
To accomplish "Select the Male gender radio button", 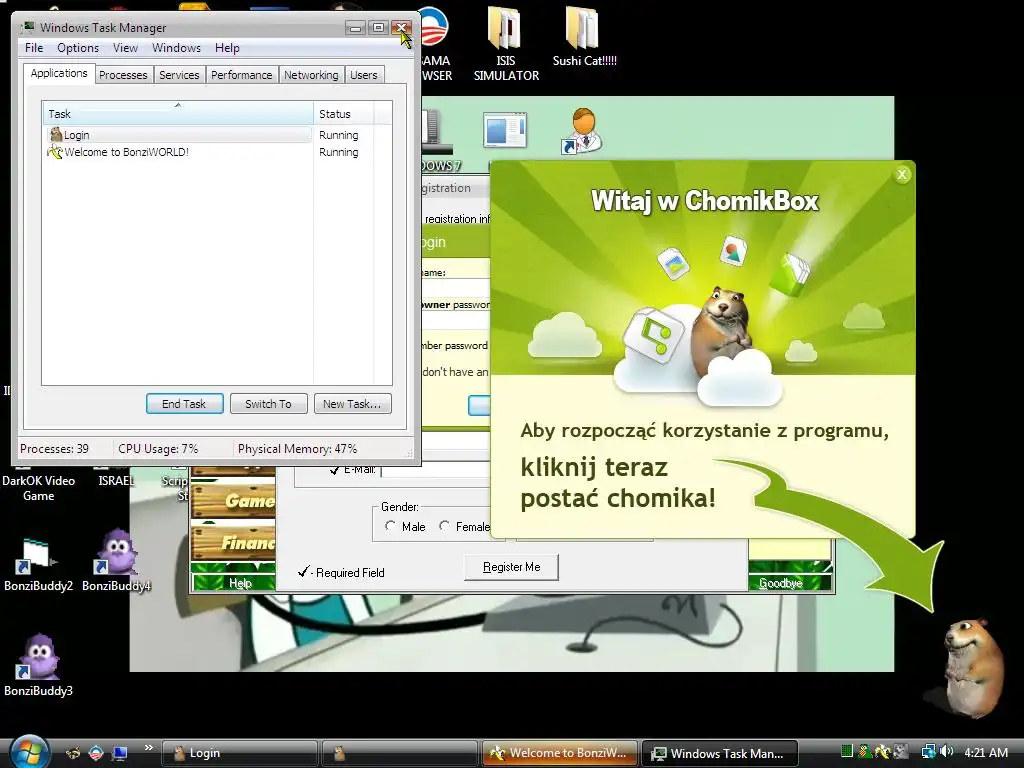I will tap(391, 526).
